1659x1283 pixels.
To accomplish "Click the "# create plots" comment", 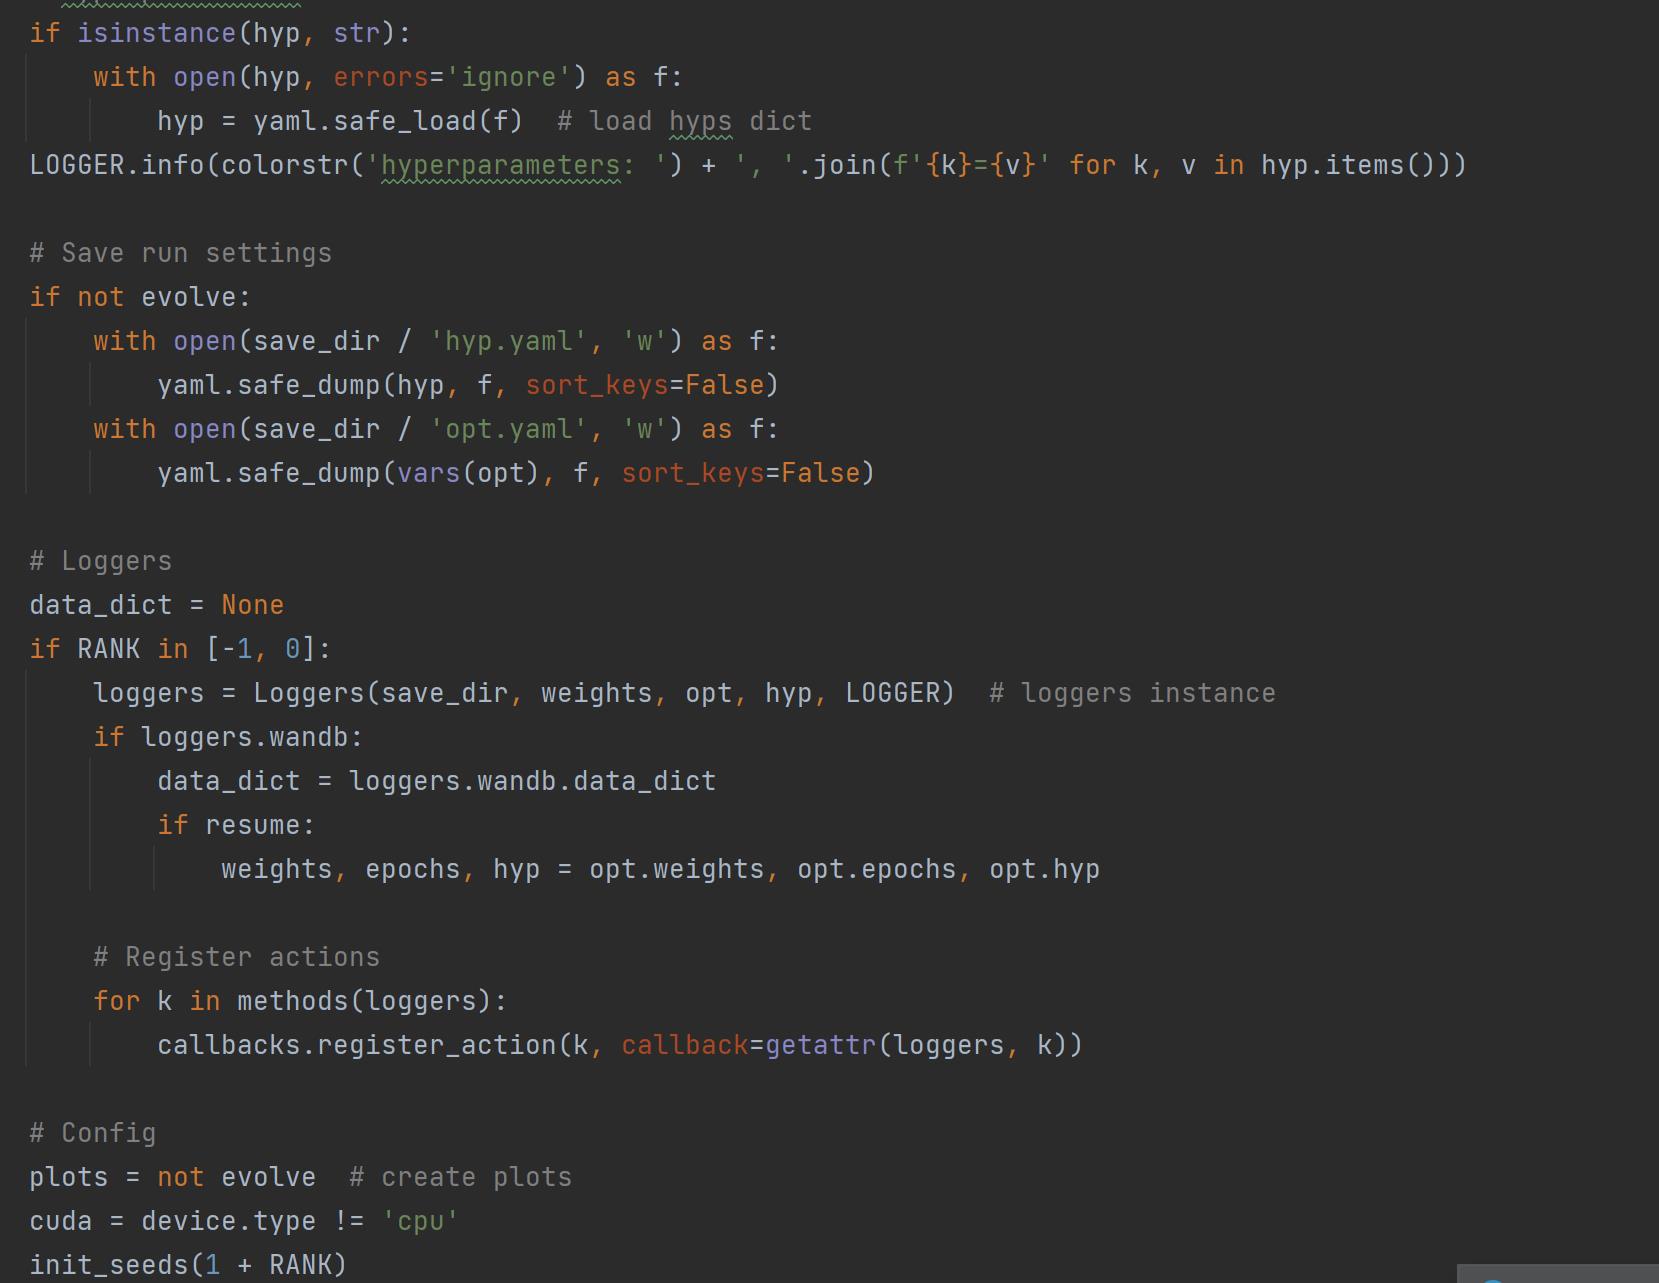I will [x=460, y=1177].
